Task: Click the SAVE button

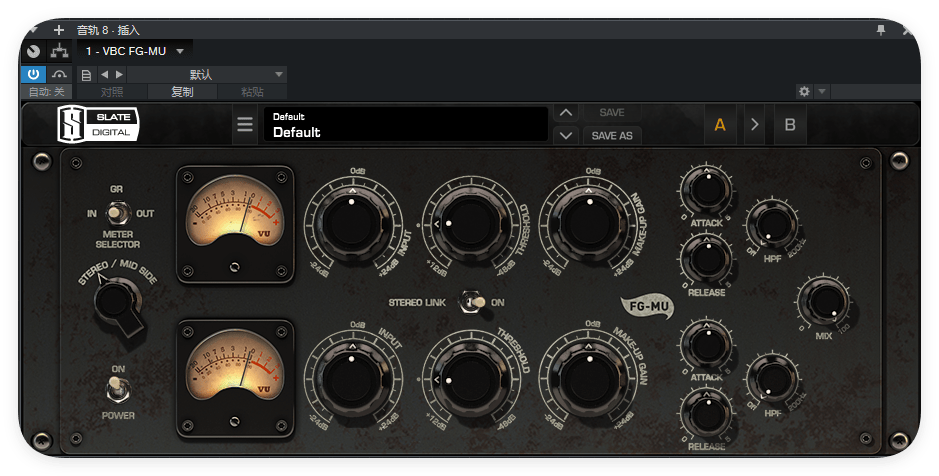Action: (x=611, y=113)
